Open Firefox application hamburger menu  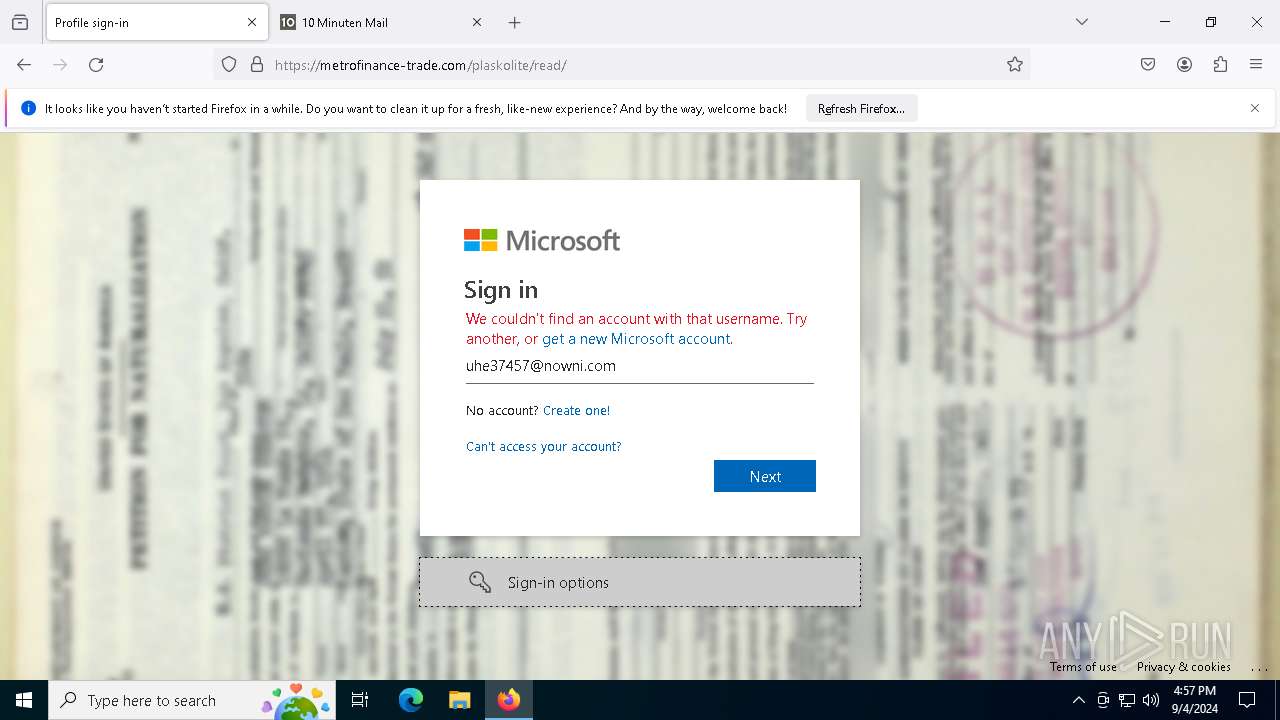click(x=1256, y=65)
